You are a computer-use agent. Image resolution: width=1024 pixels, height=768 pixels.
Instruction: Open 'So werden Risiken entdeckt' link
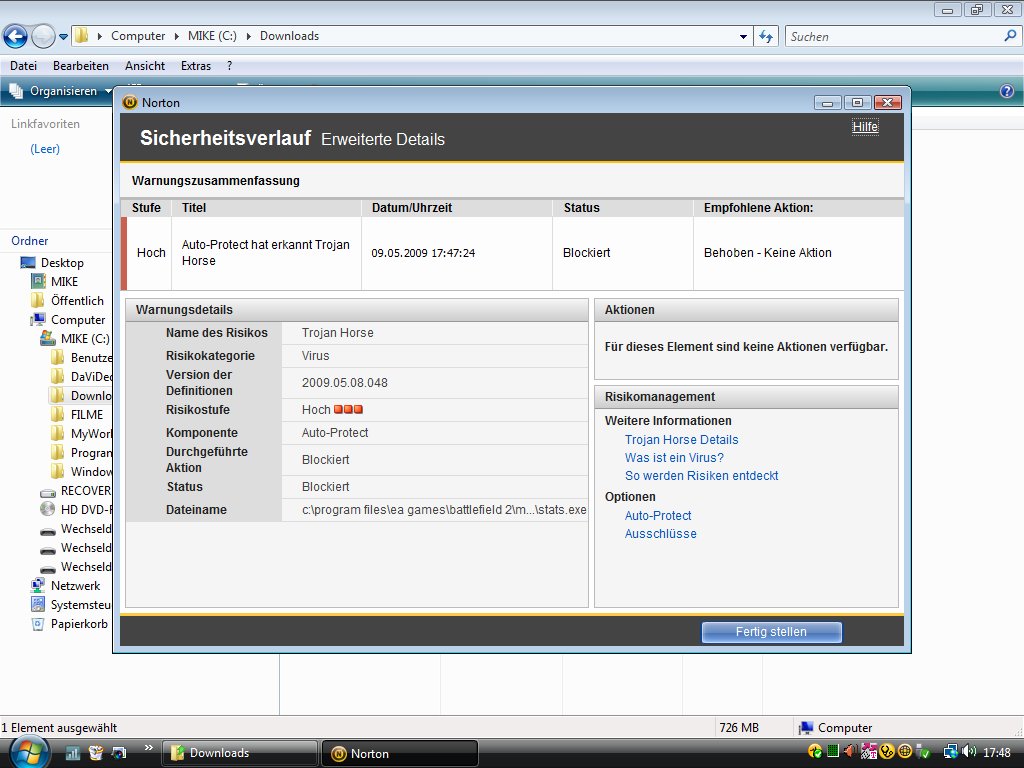click(701, 475)
